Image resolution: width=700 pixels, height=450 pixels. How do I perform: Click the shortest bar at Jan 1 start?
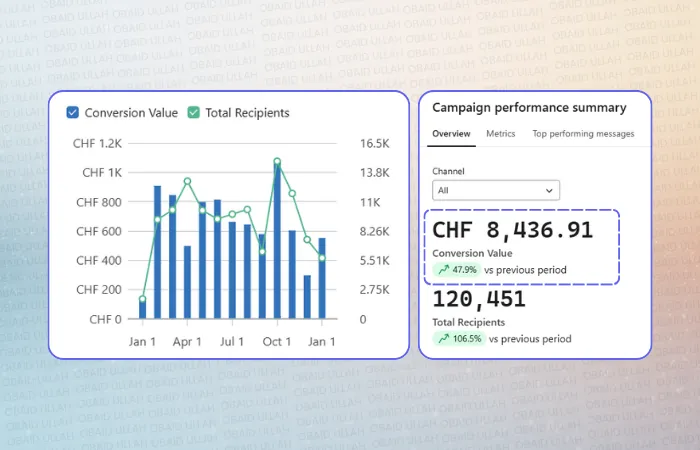[x=142, y=308]
